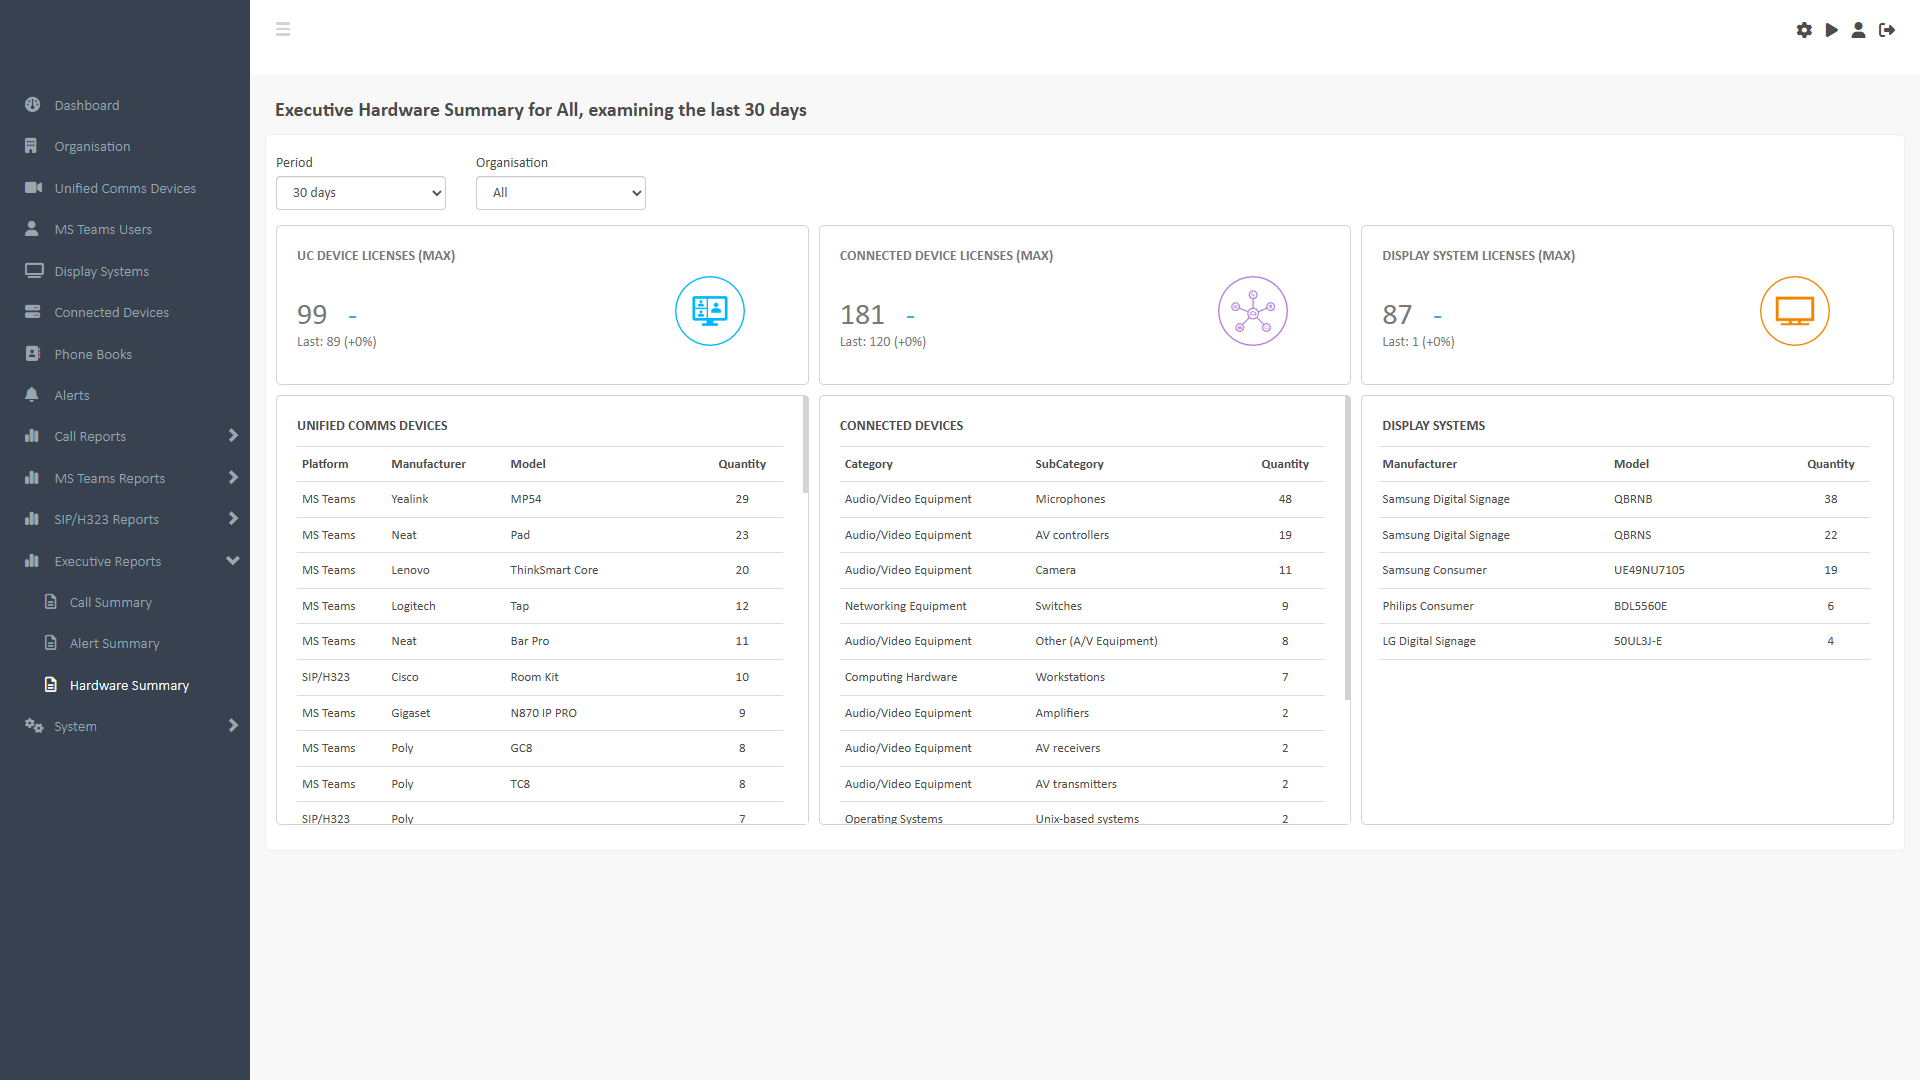Open the Phone Books link
The image size is (1920, 1080).
93,354
